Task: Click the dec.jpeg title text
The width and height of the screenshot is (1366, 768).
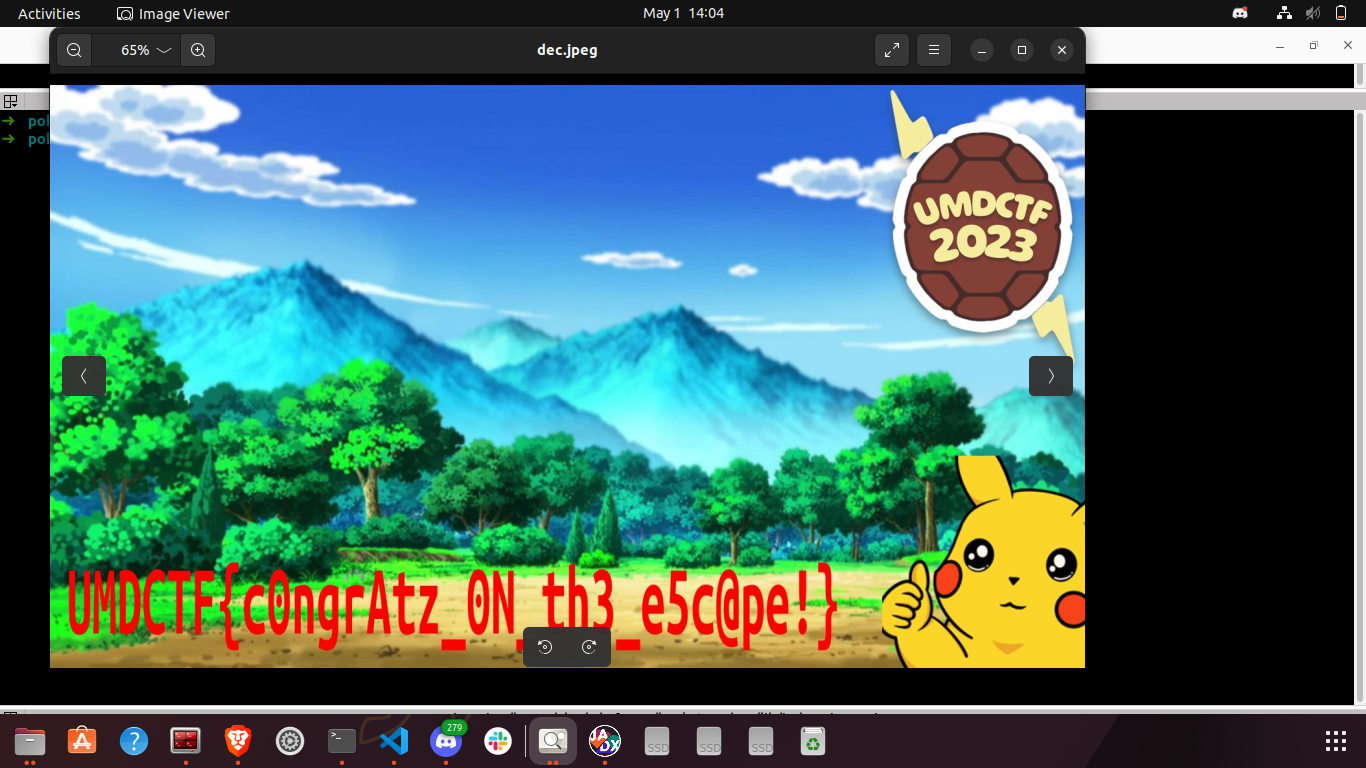Action: tap(567, 50)
